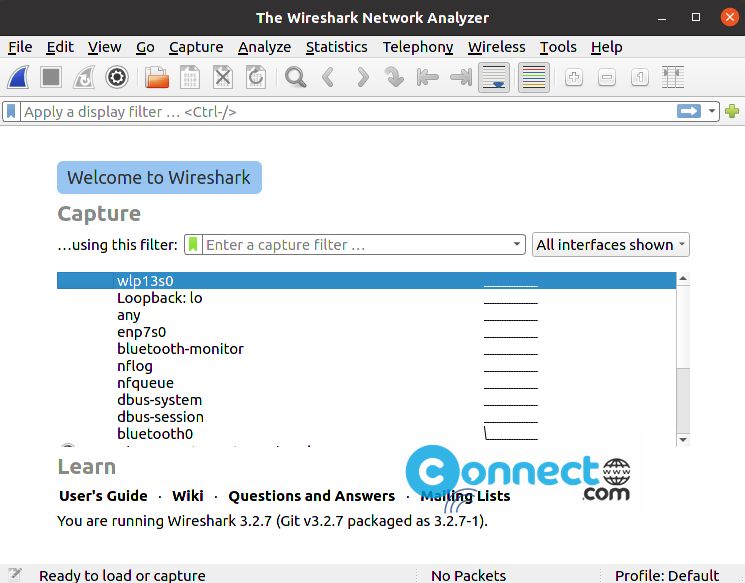This screenshot has height=583, width=745.
Task: Open a capture file folder icon
Action: (x=157, y=77)
